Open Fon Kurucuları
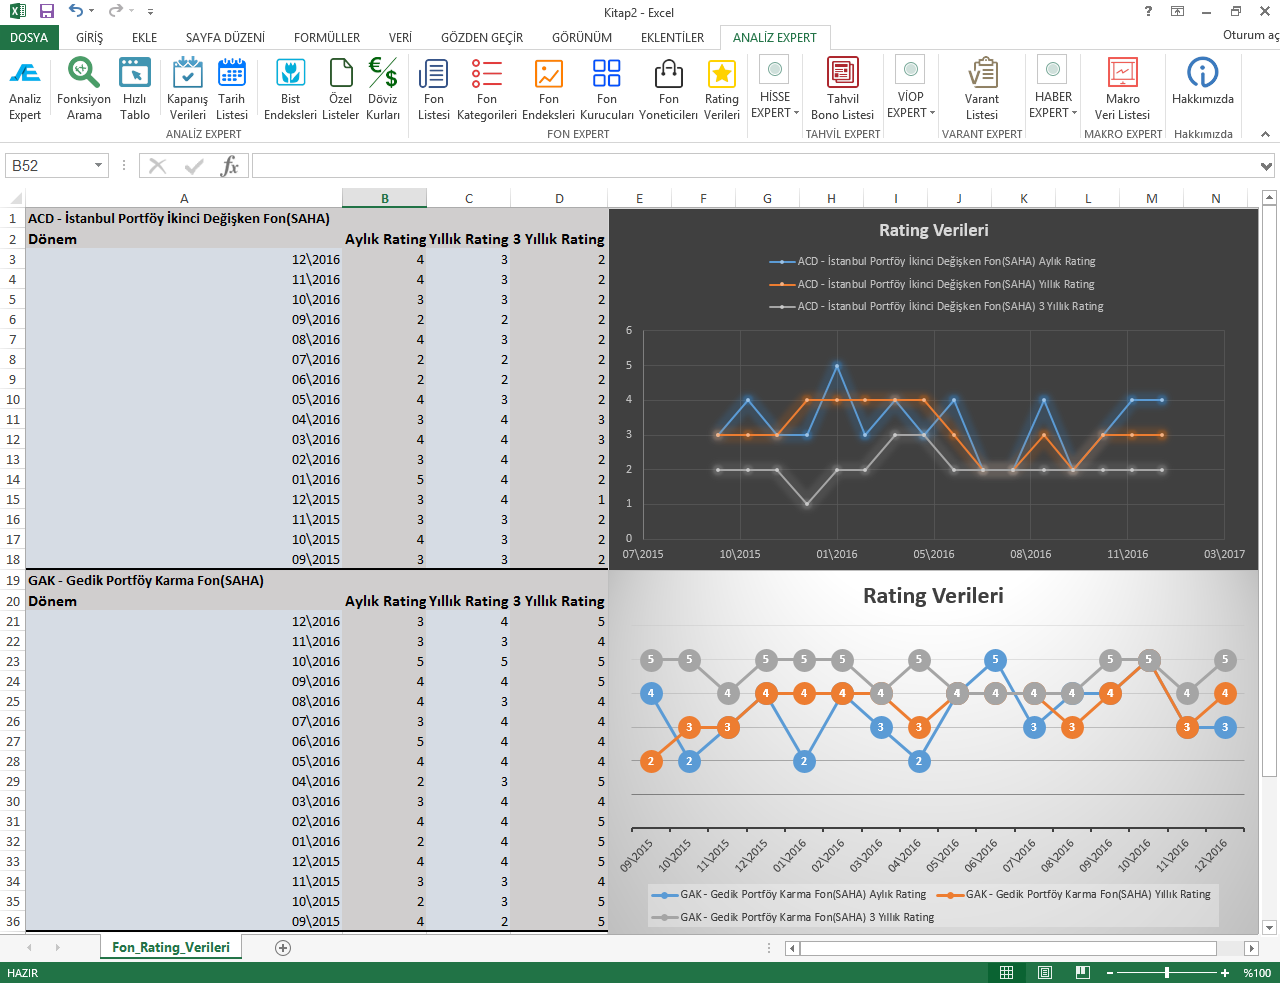 [x=607, y=89]
